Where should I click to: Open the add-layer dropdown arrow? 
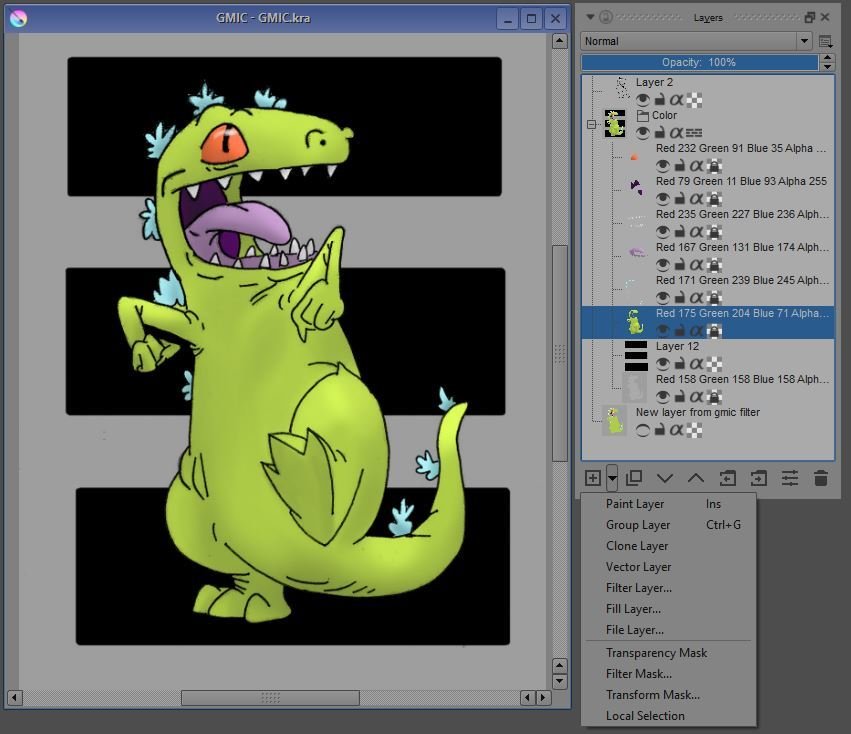click(x=612, y=478)
